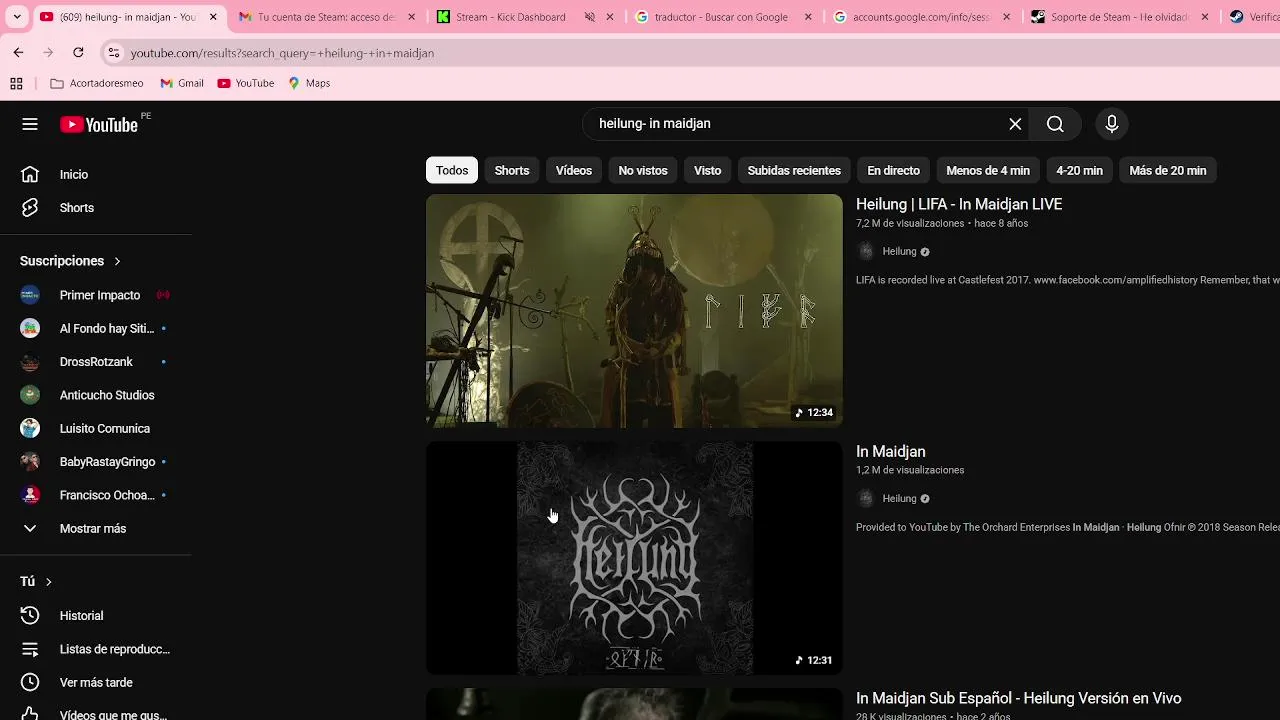Open Inicio home icon in sidebar

pos(30,174)
